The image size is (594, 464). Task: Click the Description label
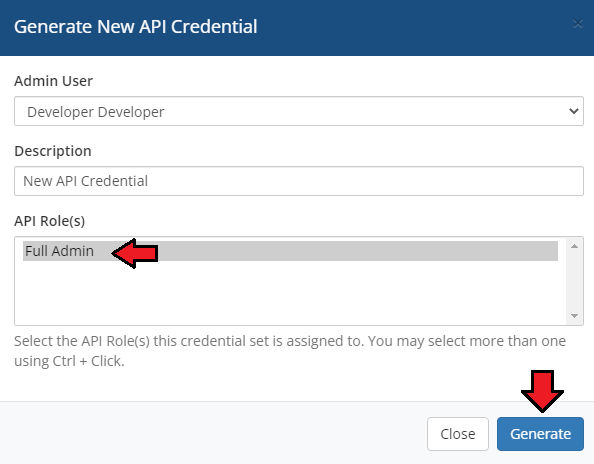click(x=53, y=151)
